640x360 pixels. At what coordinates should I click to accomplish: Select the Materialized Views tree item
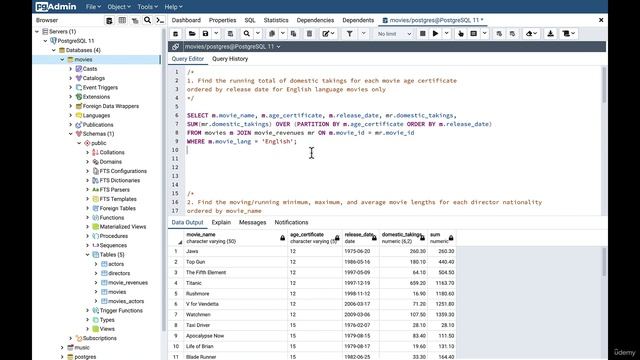point(123,227)
